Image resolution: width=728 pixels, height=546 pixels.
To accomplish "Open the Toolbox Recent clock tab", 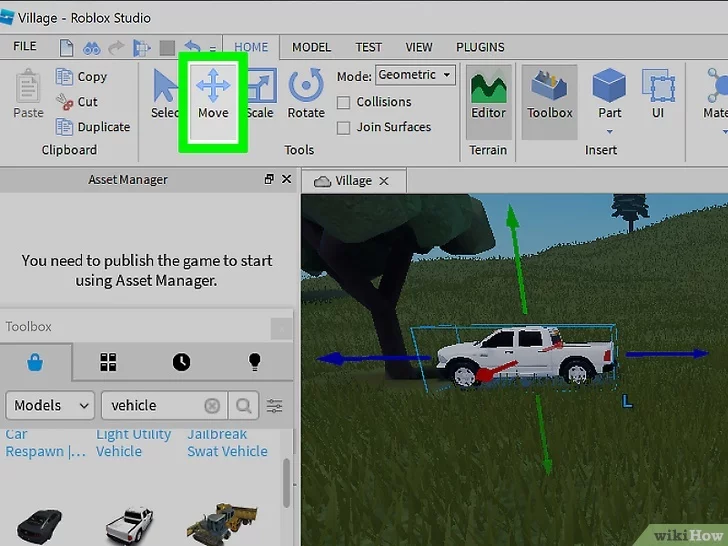I will [181, 362].
